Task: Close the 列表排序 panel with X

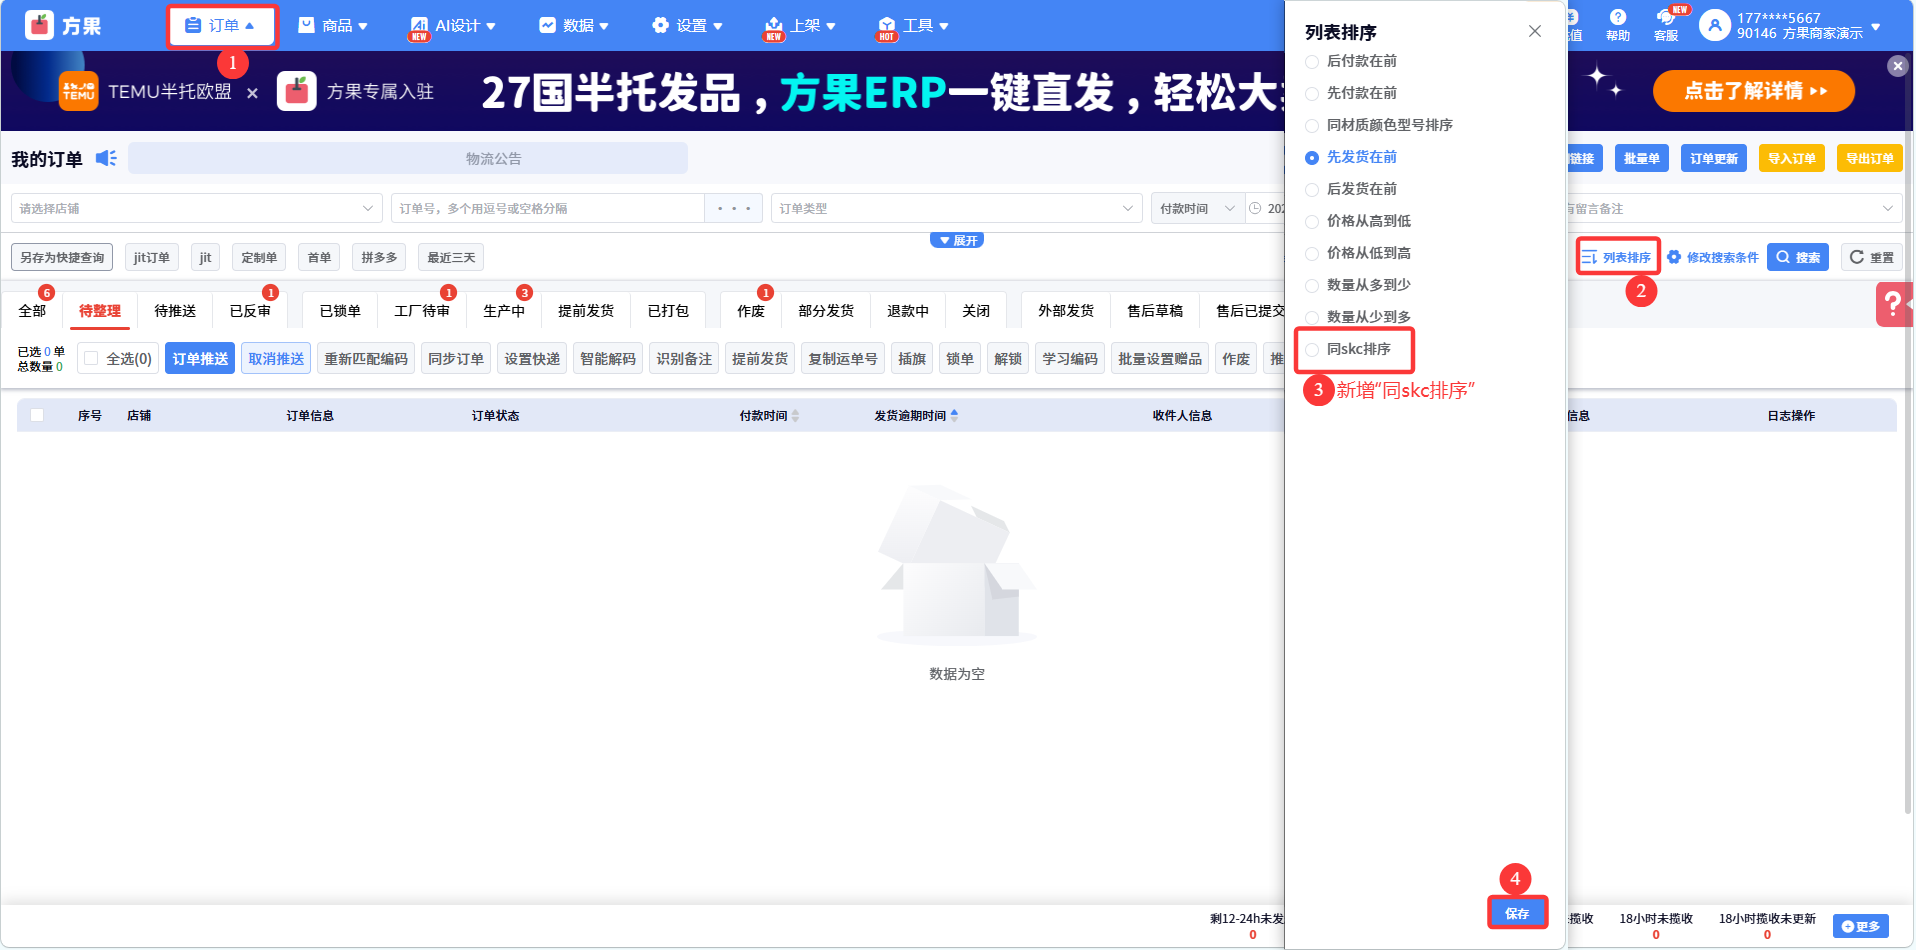Action: [1534, 32]
